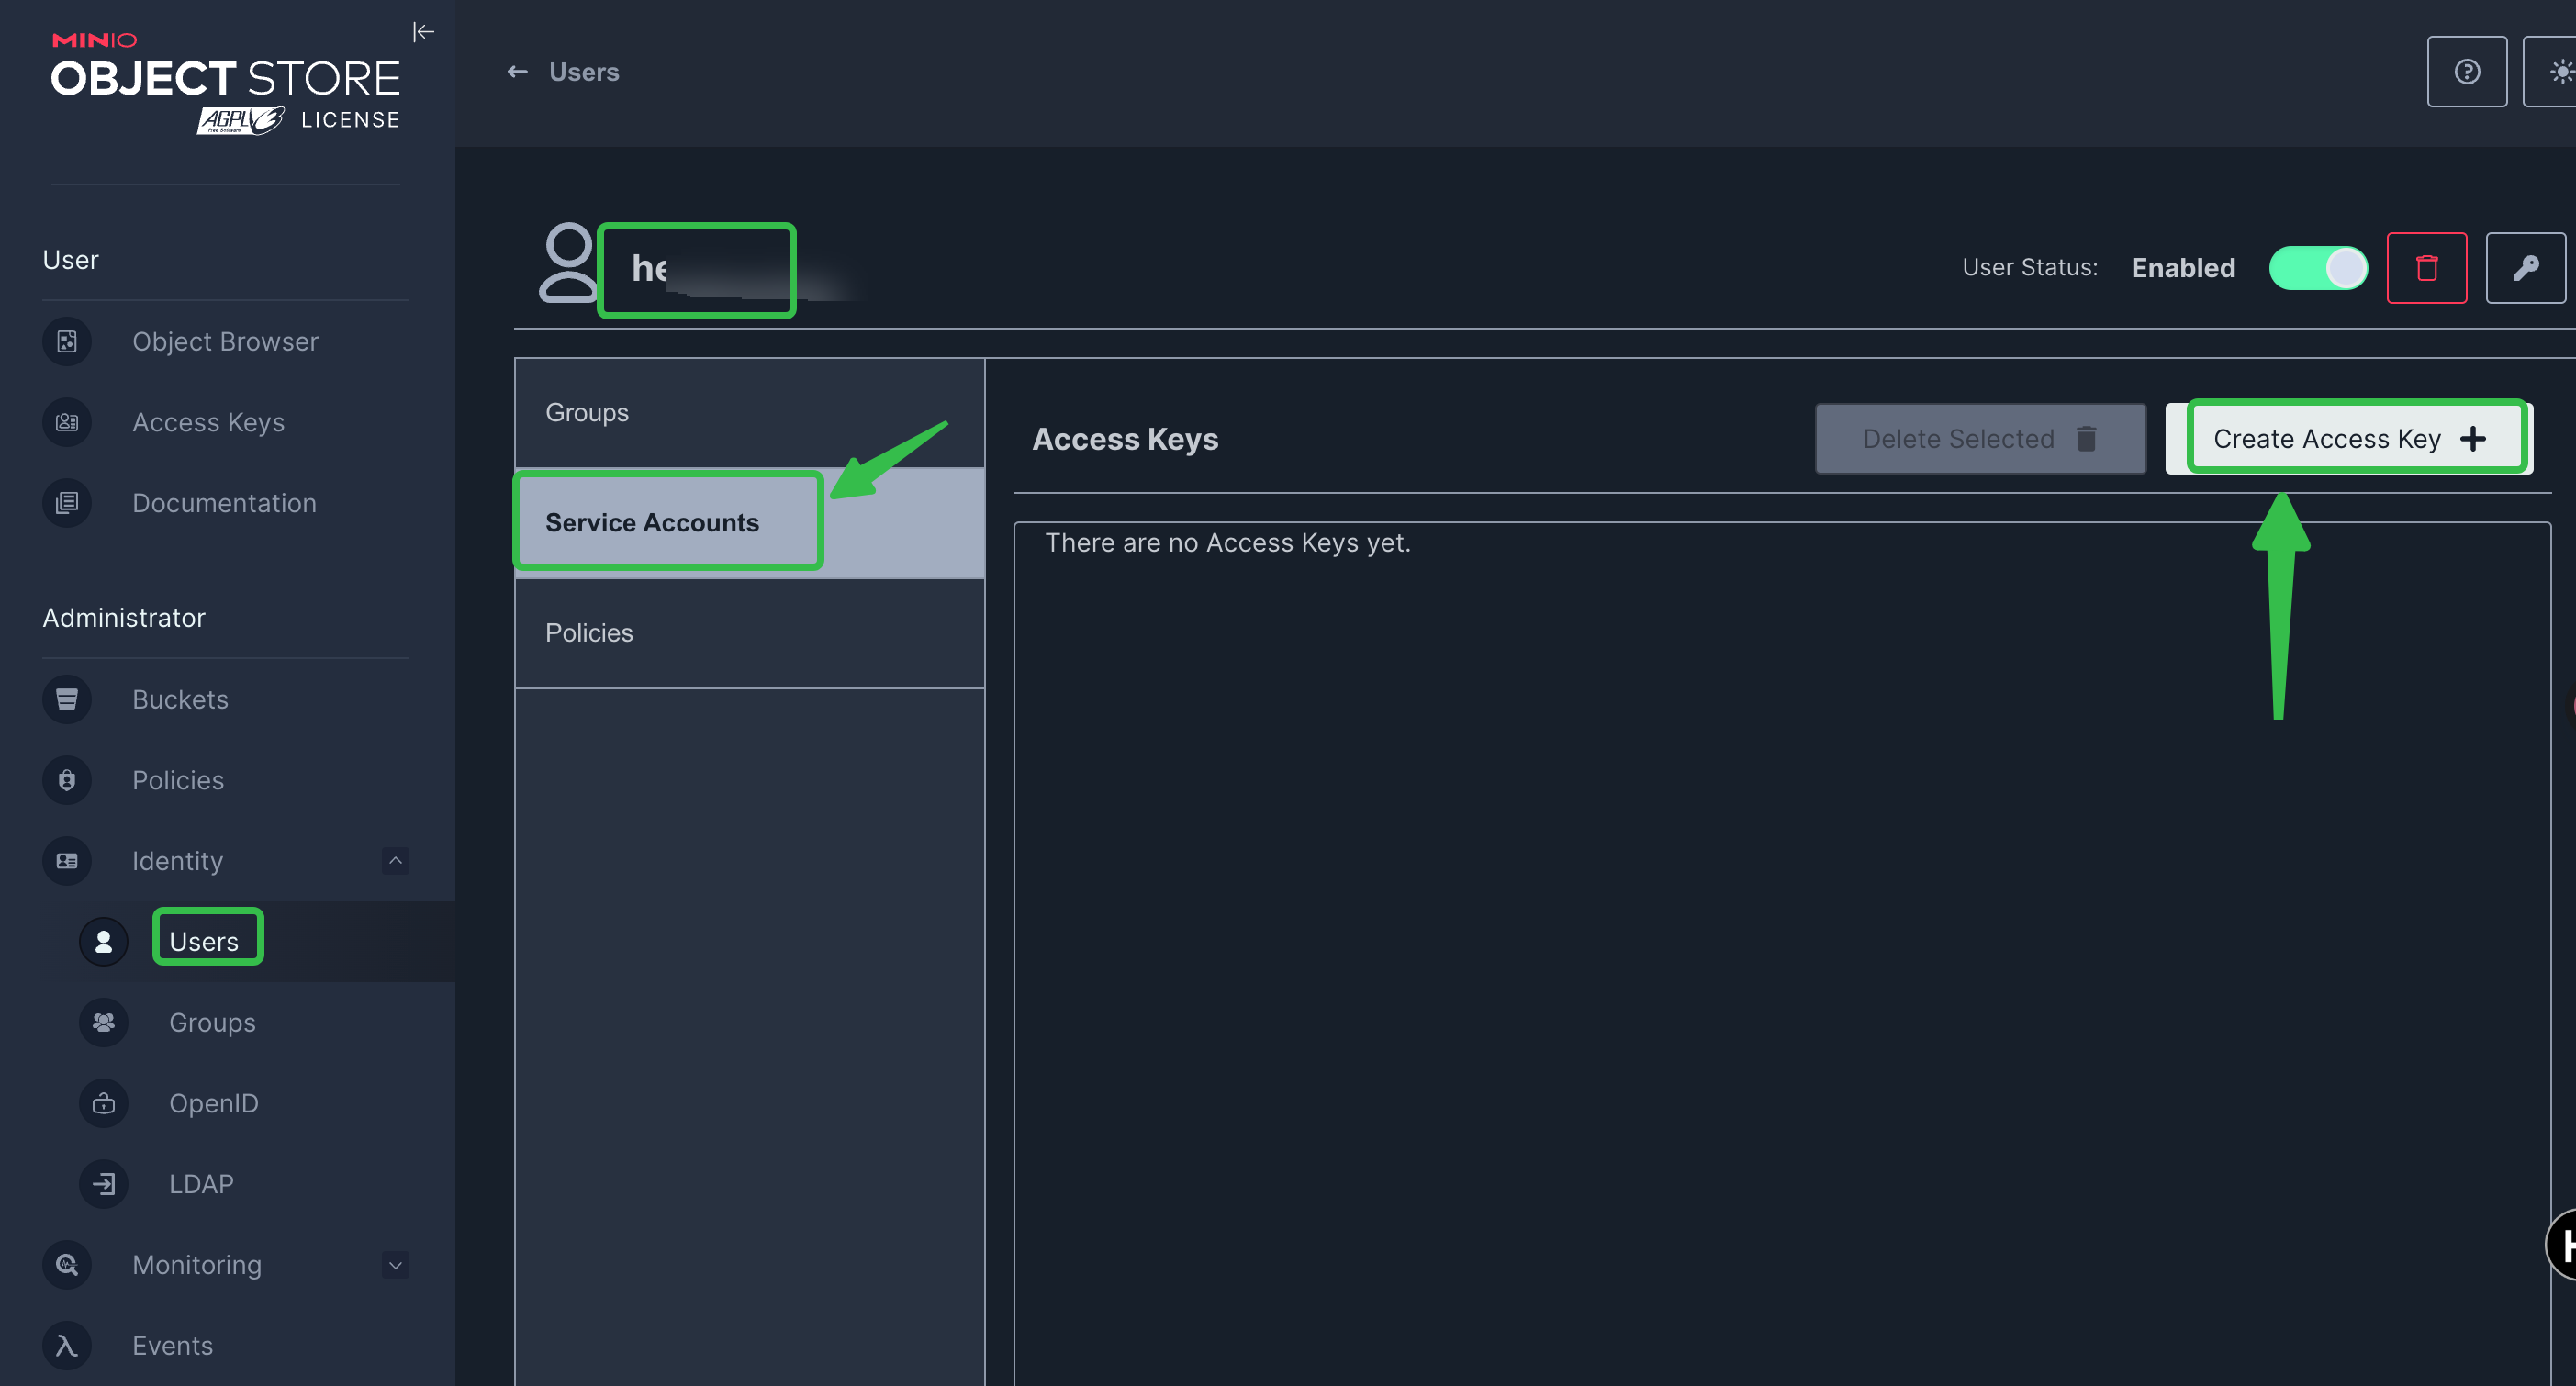
Task: Click Create Access Key button
Action: pos(2348,438)
